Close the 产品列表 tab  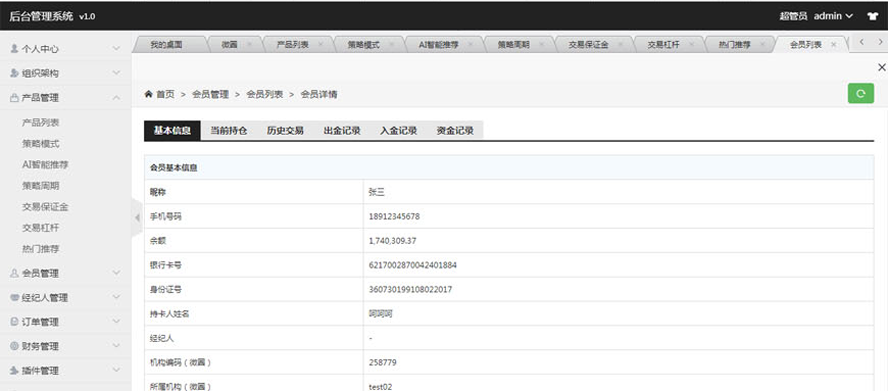[x=321, y=45]
